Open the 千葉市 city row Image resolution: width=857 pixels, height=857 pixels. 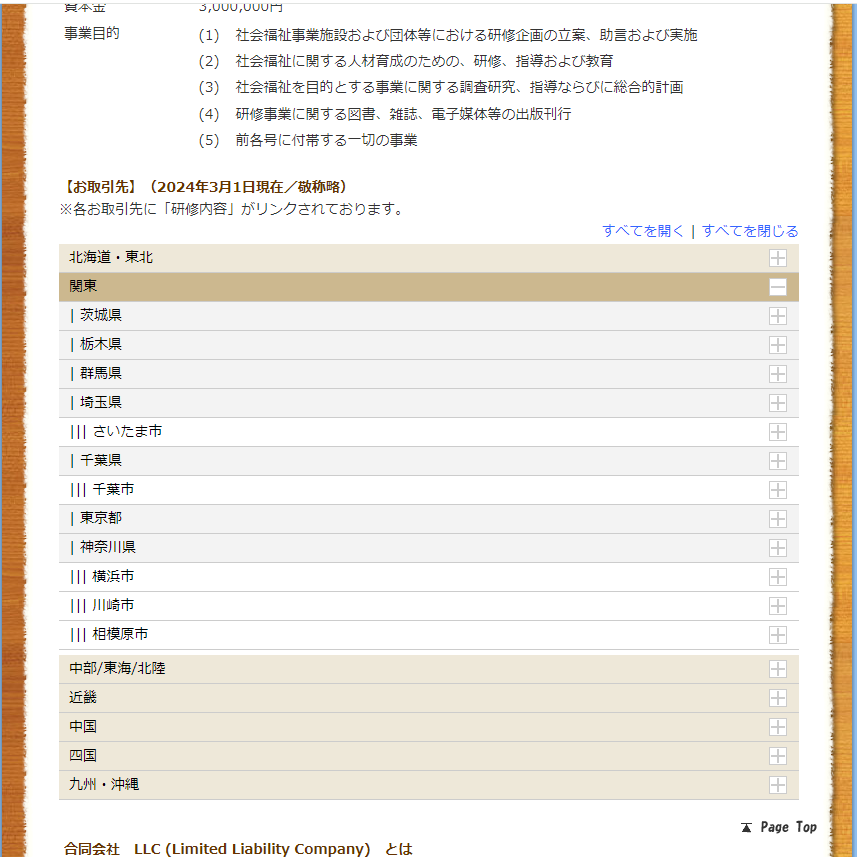[428, 490]
